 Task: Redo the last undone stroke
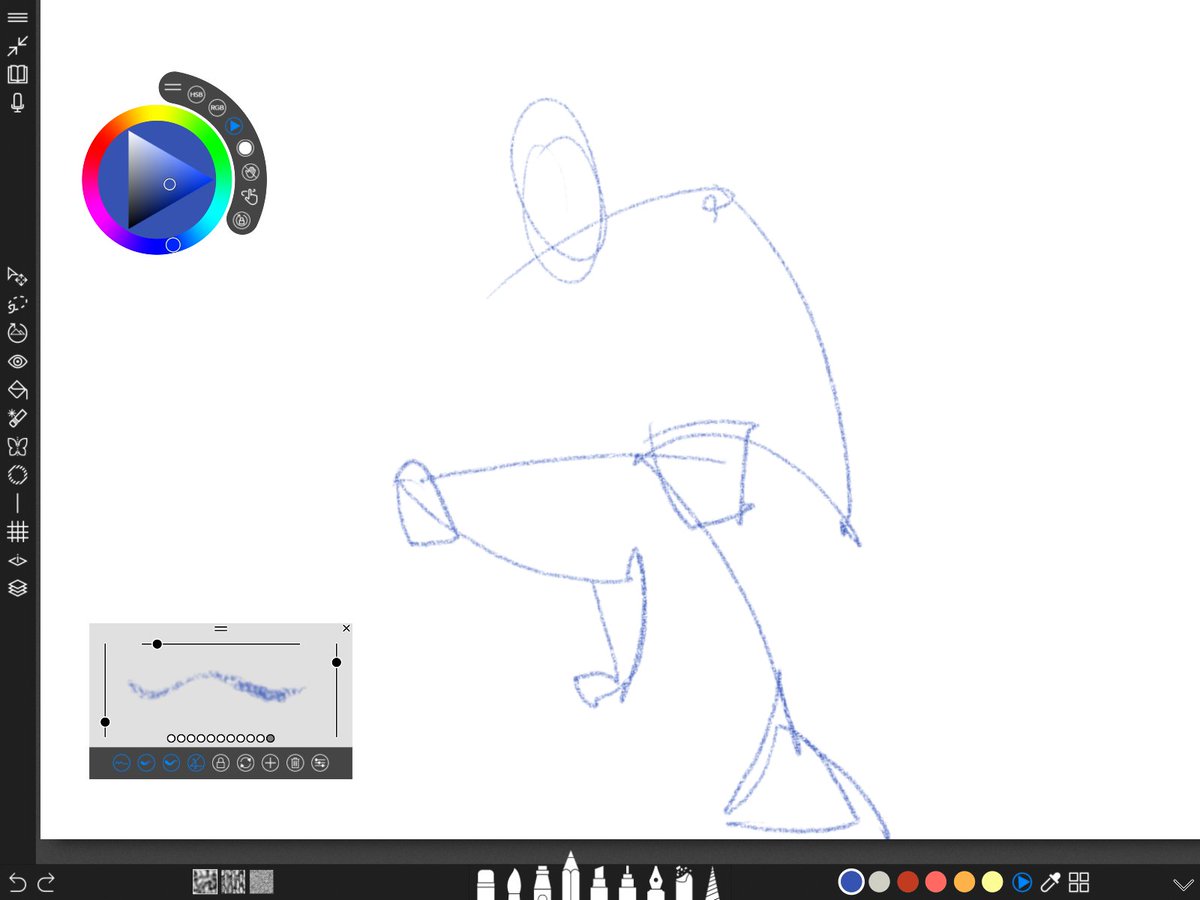pyautogui.click(x=46, y=882)
